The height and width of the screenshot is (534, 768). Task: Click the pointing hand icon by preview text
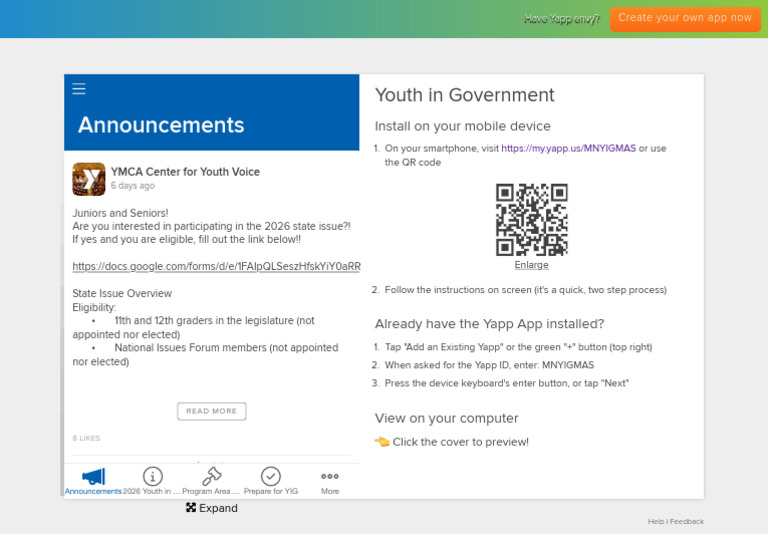click(x=382, y=441)
